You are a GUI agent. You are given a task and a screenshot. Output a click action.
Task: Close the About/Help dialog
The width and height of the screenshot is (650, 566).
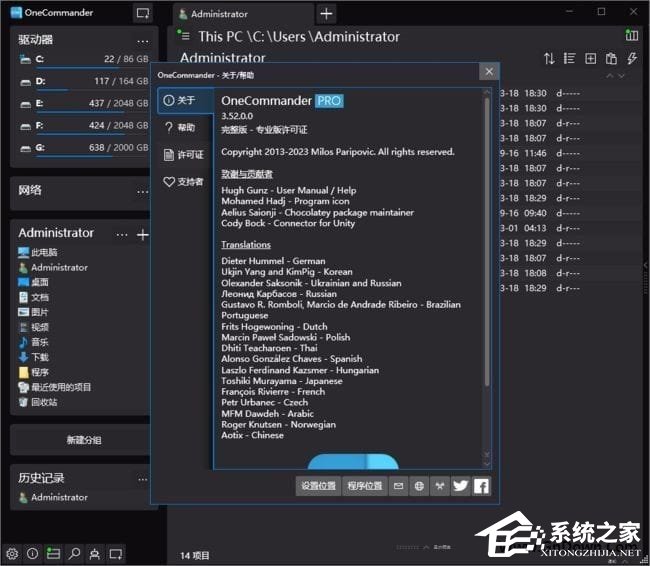coord(489,72)
